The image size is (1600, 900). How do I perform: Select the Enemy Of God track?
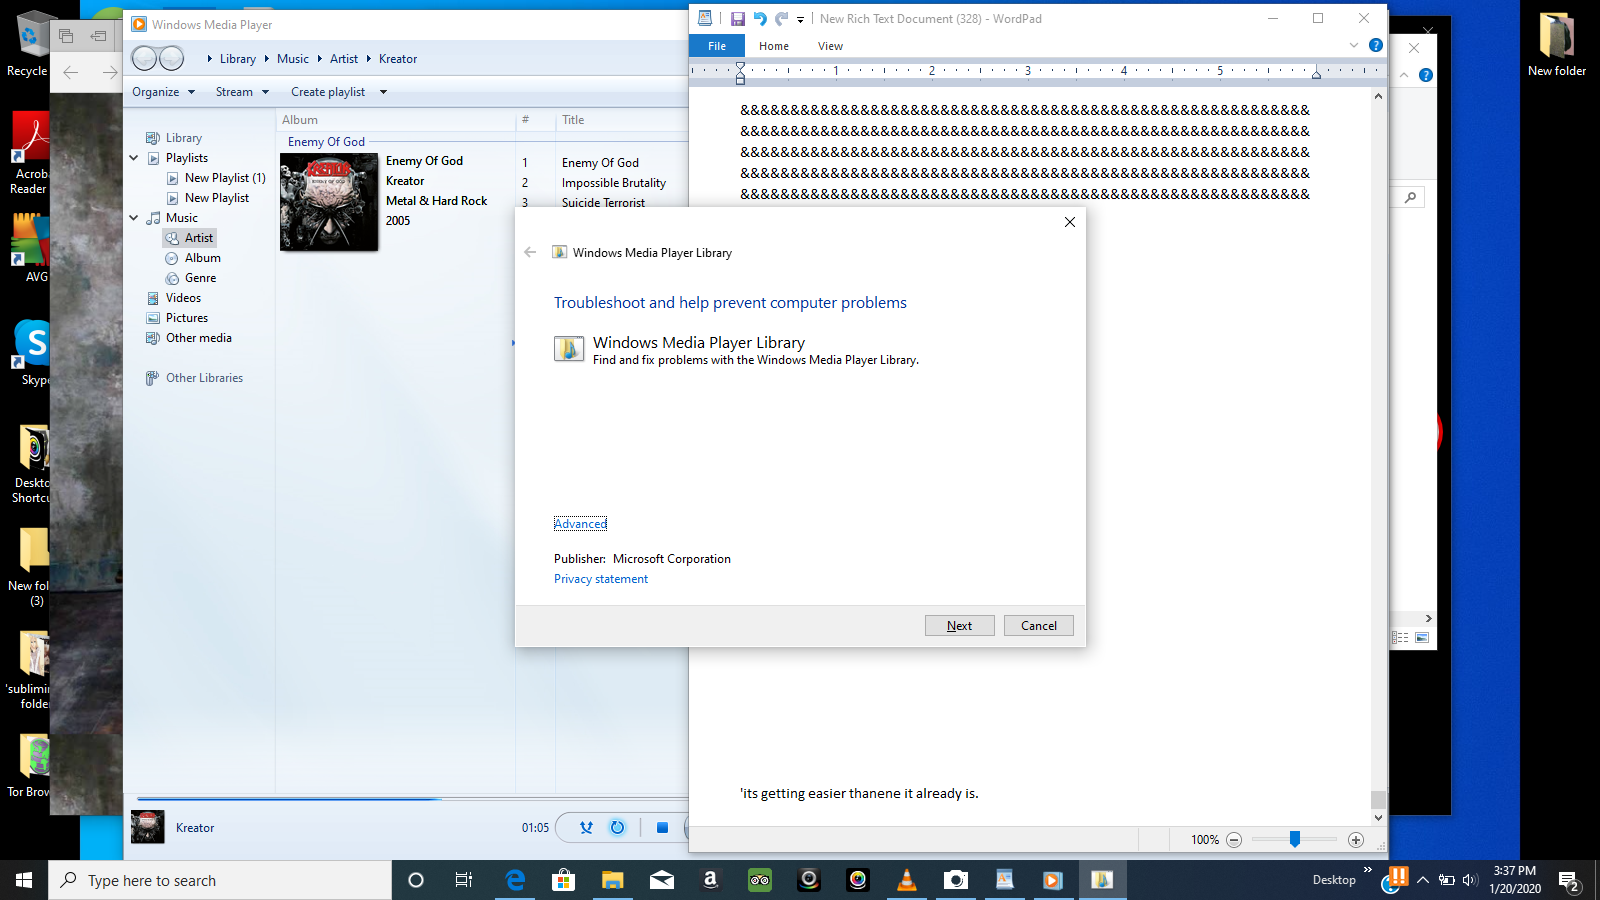pyautogui.click(x=600, y=163)
